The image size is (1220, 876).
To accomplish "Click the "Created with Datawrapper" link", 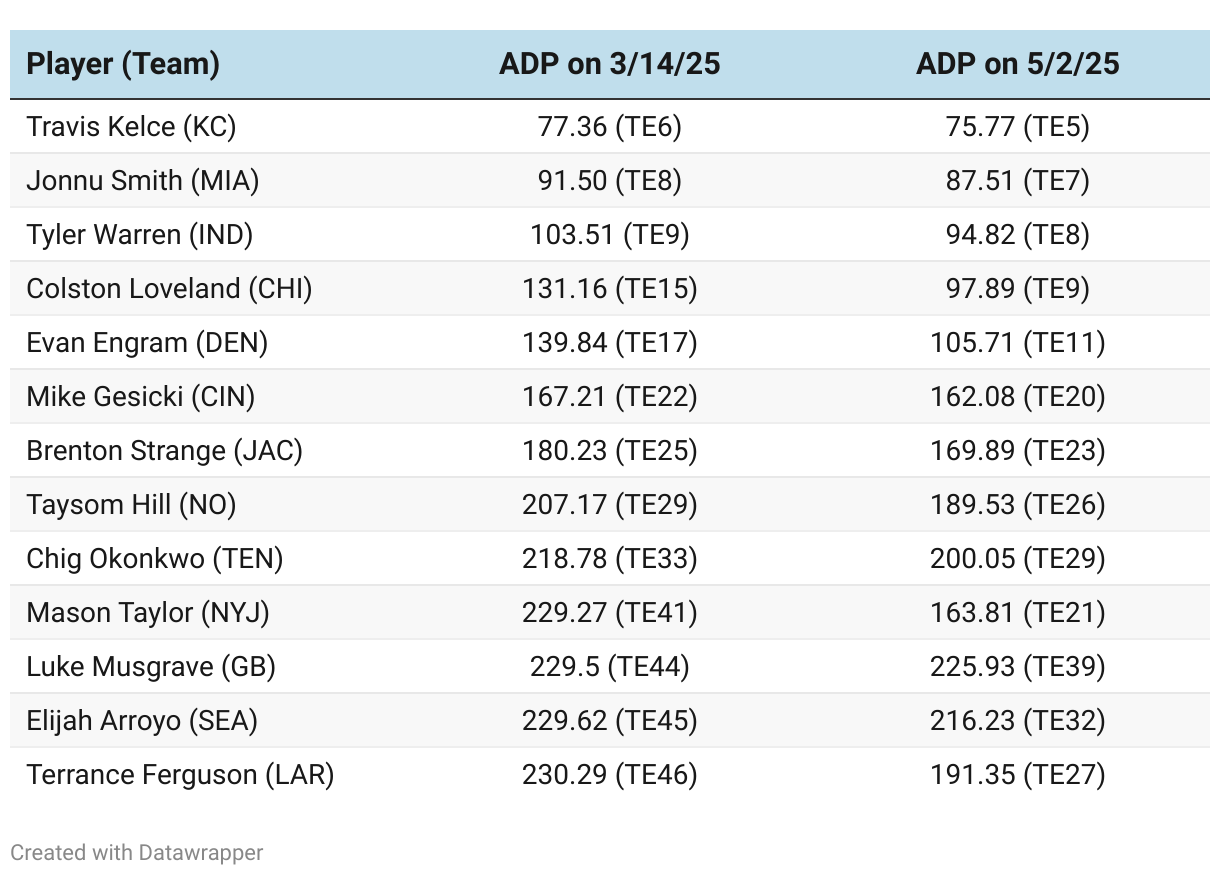I will (137, 853).
